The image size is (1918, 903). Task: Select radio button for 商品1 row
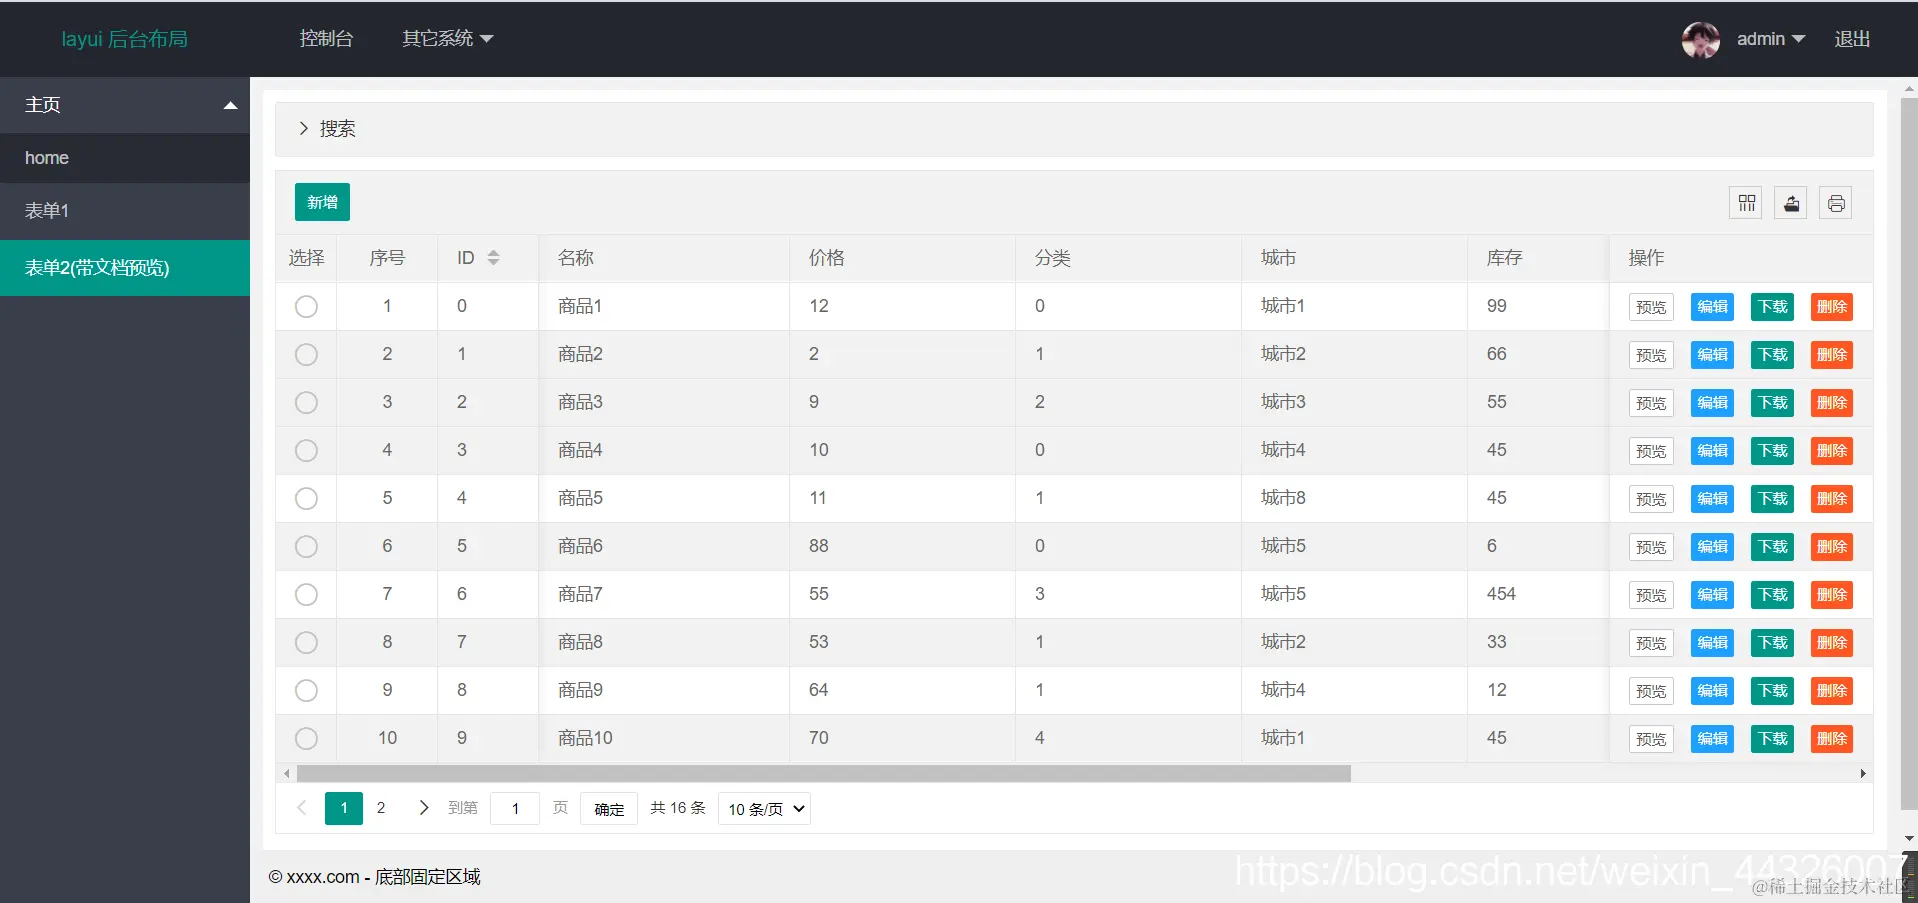tap(306, 306)
